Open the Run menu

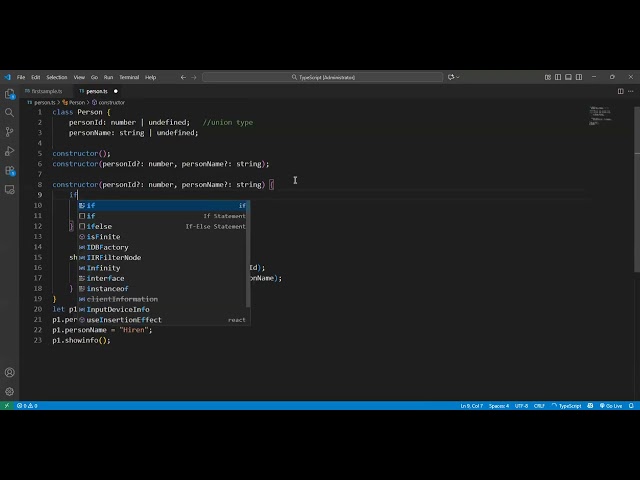[x=108, y=77]
